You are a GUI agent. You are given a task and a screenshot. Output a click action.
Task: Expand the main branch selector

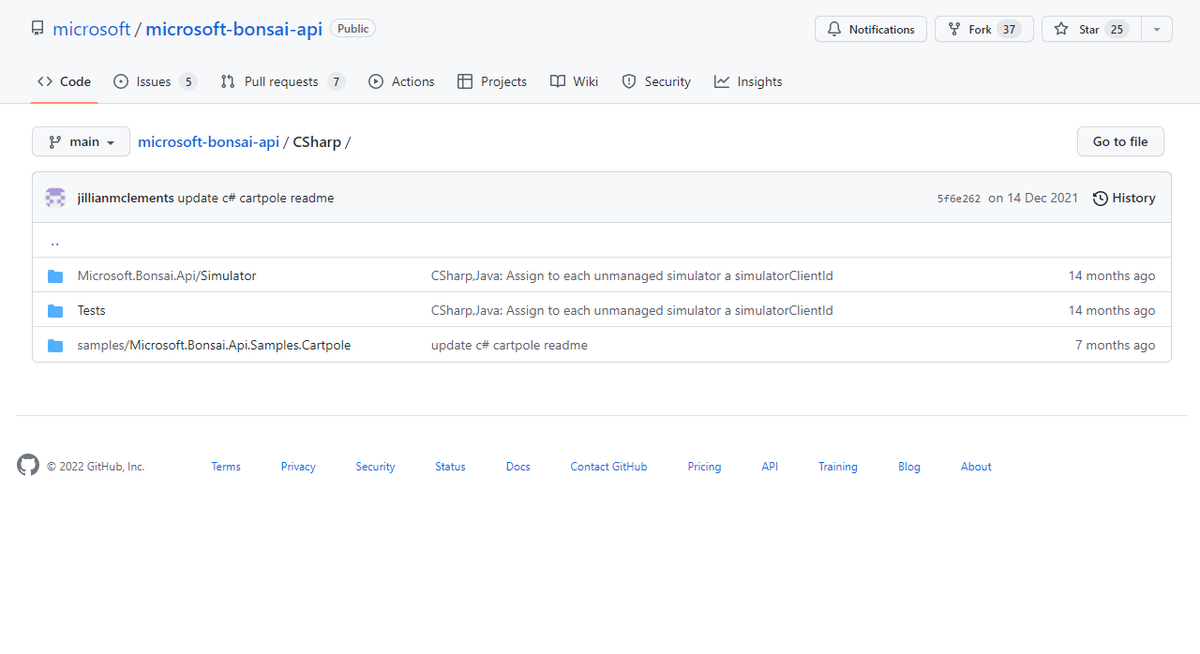pos(81,142)
